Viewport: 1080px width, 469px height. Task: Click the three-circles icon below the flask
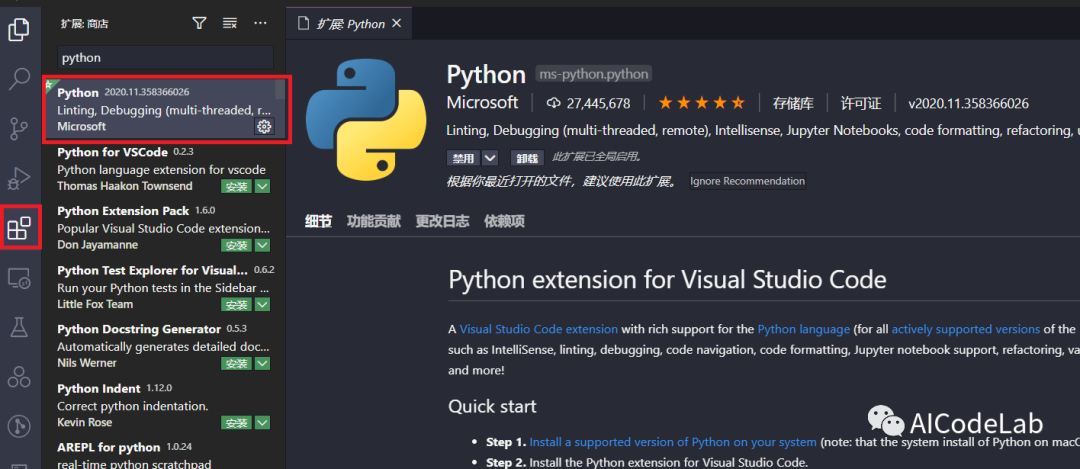tap(19, 377)
